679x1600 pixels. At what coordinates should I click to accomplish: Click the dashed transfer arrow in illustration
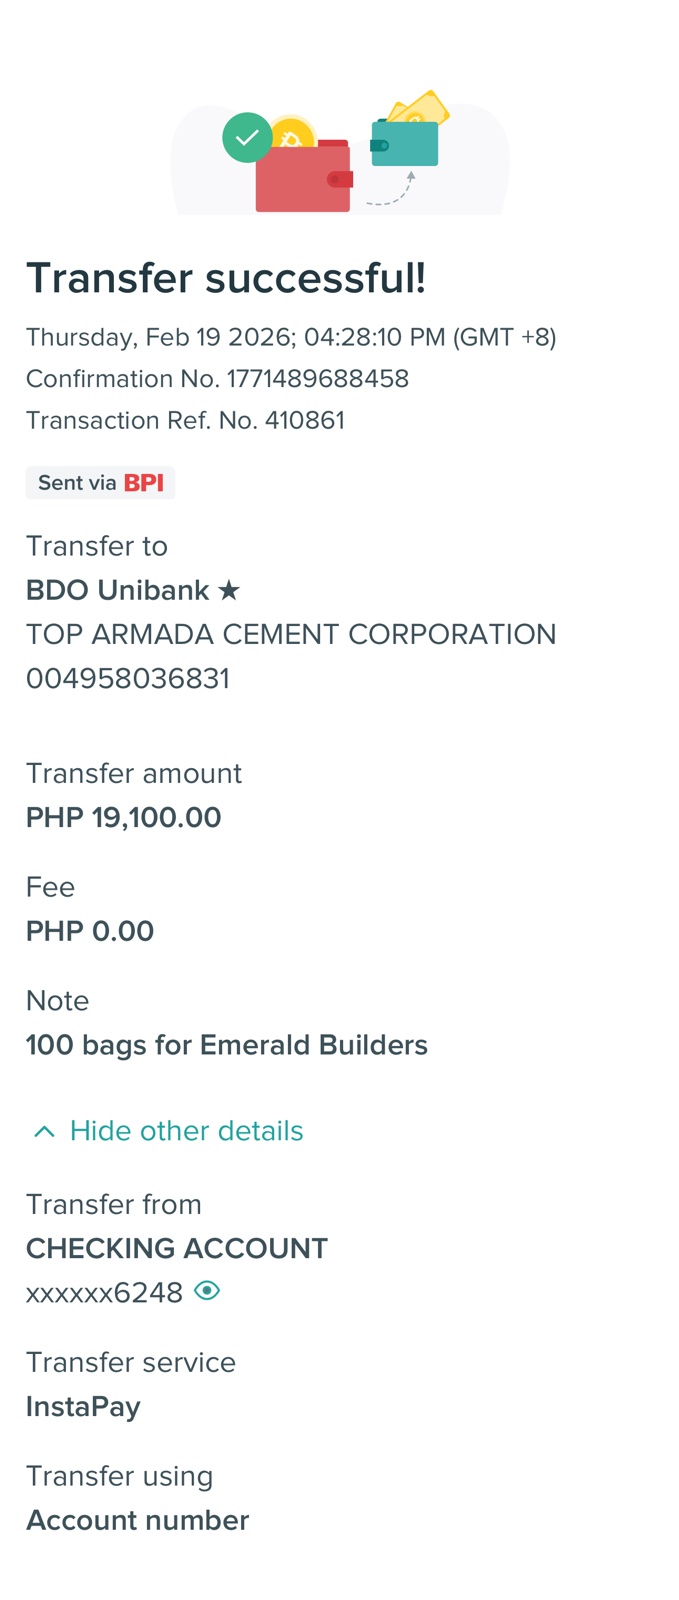coord(392,192)
